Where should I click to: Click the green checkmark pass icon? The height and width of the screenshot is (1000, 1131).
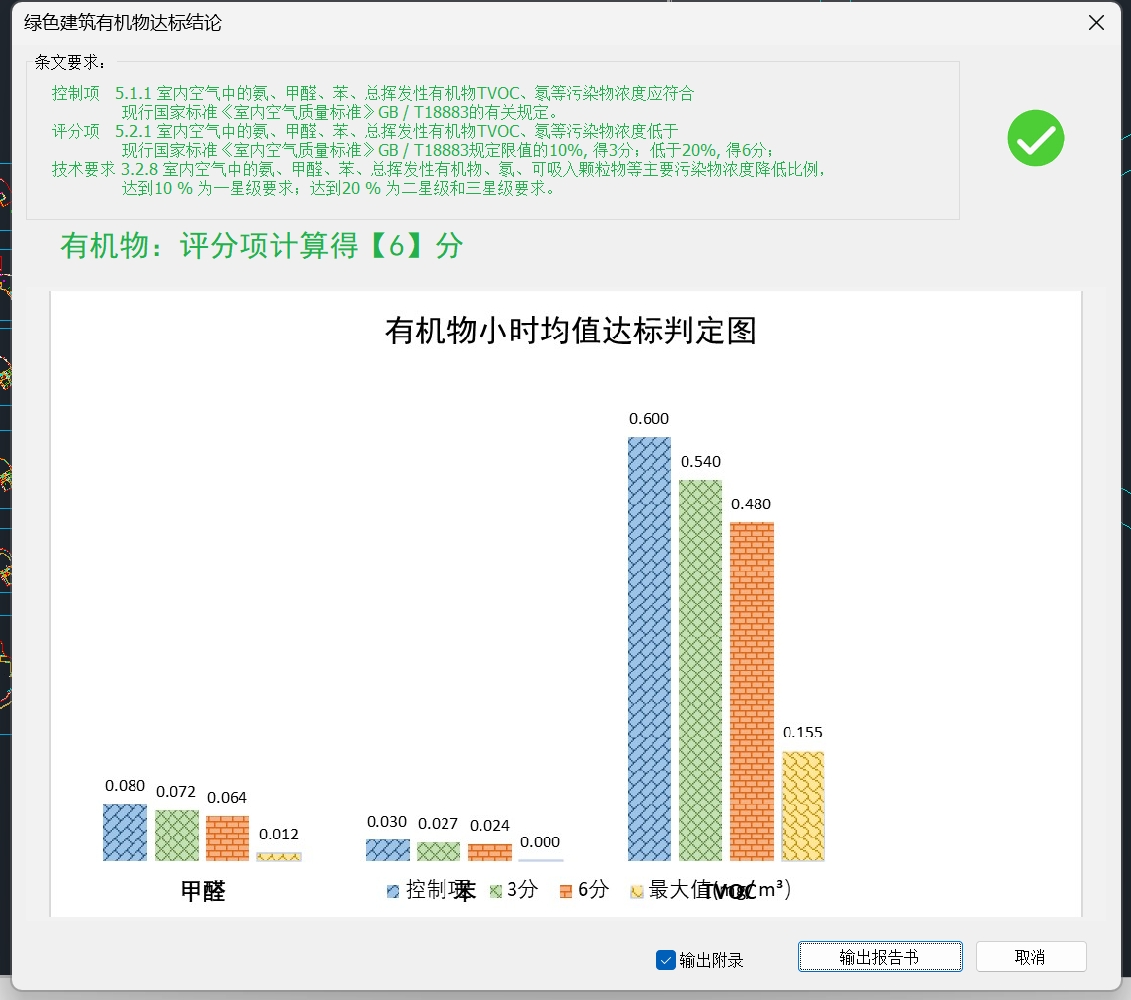[1035, 138]
